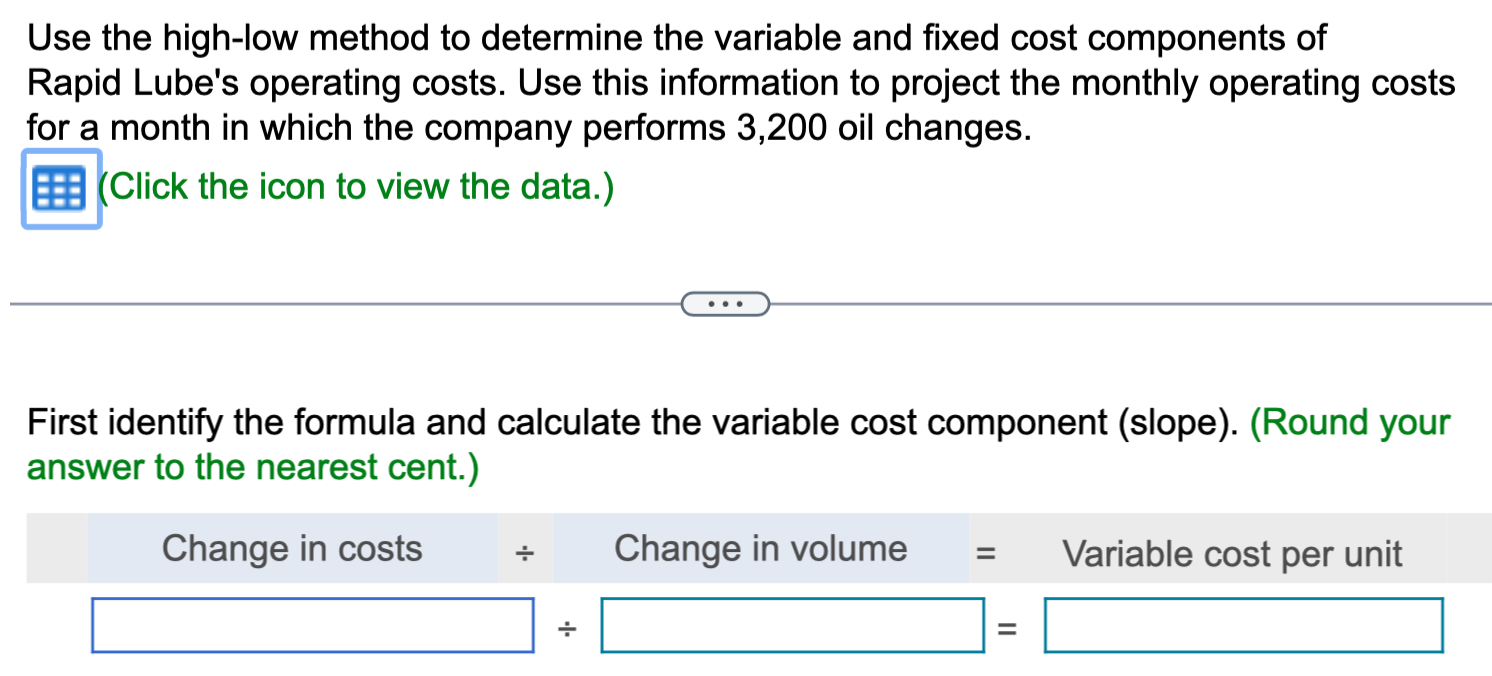Click the division symbol between the inputs
Image resolution: width=1492 pixels, height=676 pixels.
click(x=566, y=624)
